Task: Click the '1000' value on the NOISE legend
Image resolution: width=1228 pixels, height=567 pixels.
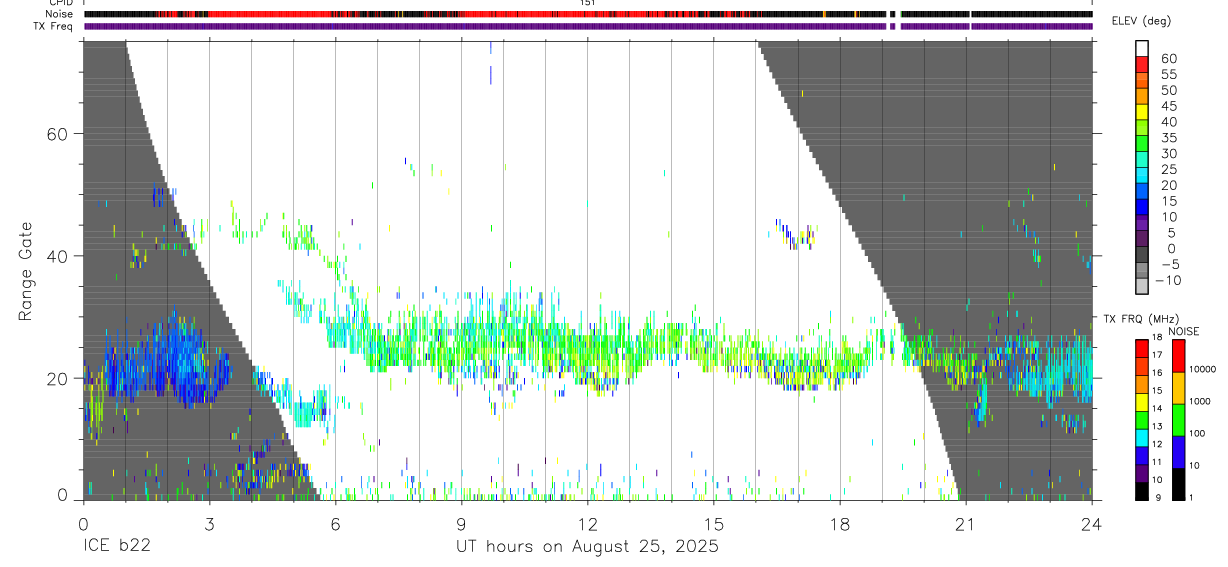Action: coord(1200,402)
